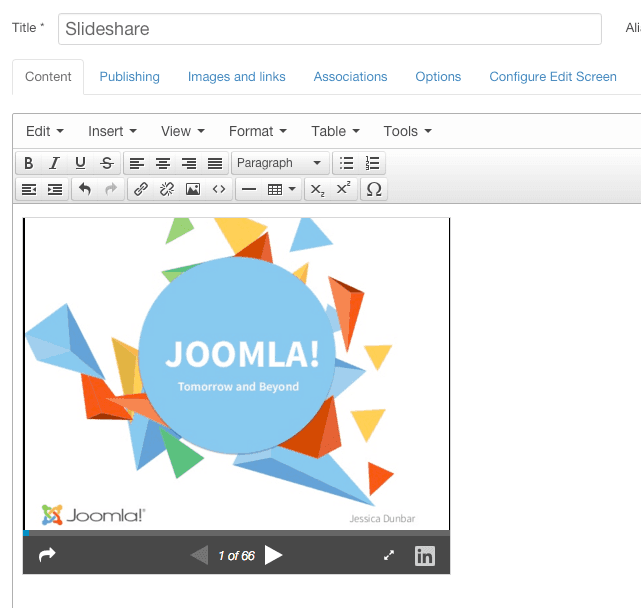Insert or edit link
The height and width of the screenshot is (608, 641).
(141, 189)
